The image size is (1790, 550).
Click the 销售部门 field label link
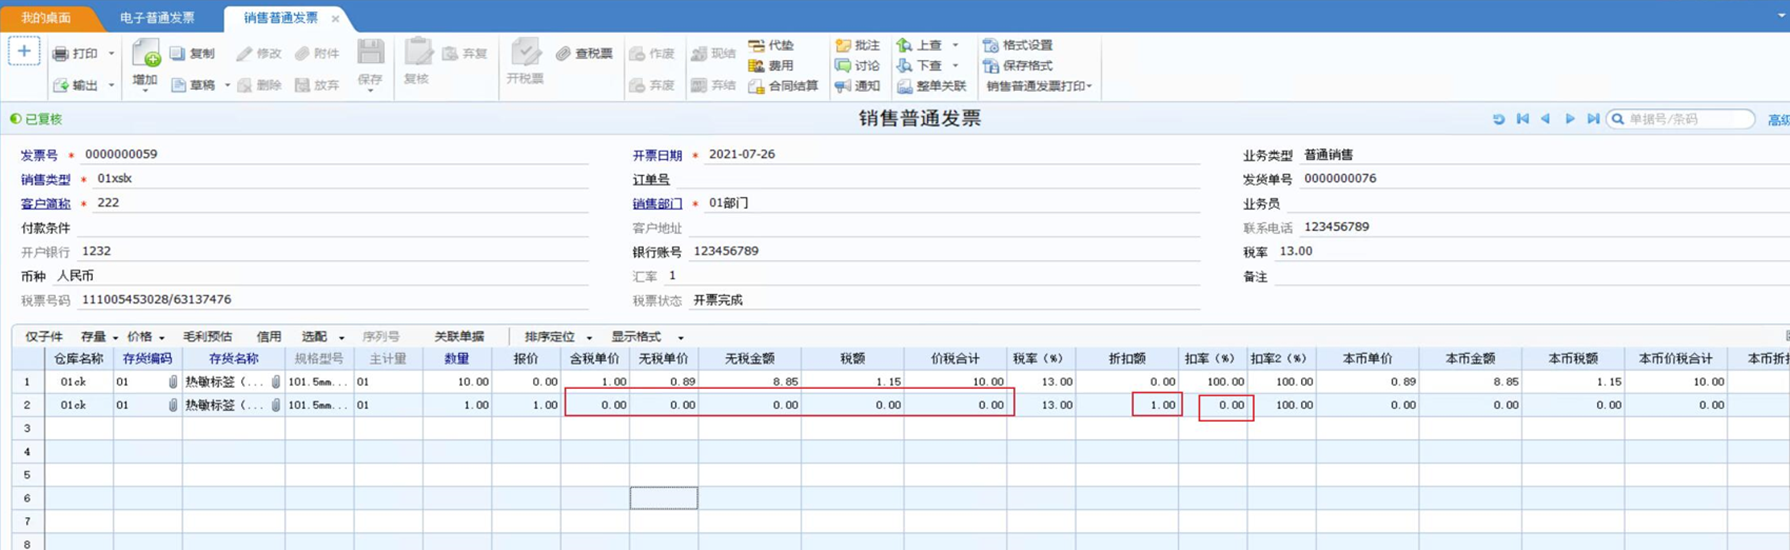click(x=657, y=204)
